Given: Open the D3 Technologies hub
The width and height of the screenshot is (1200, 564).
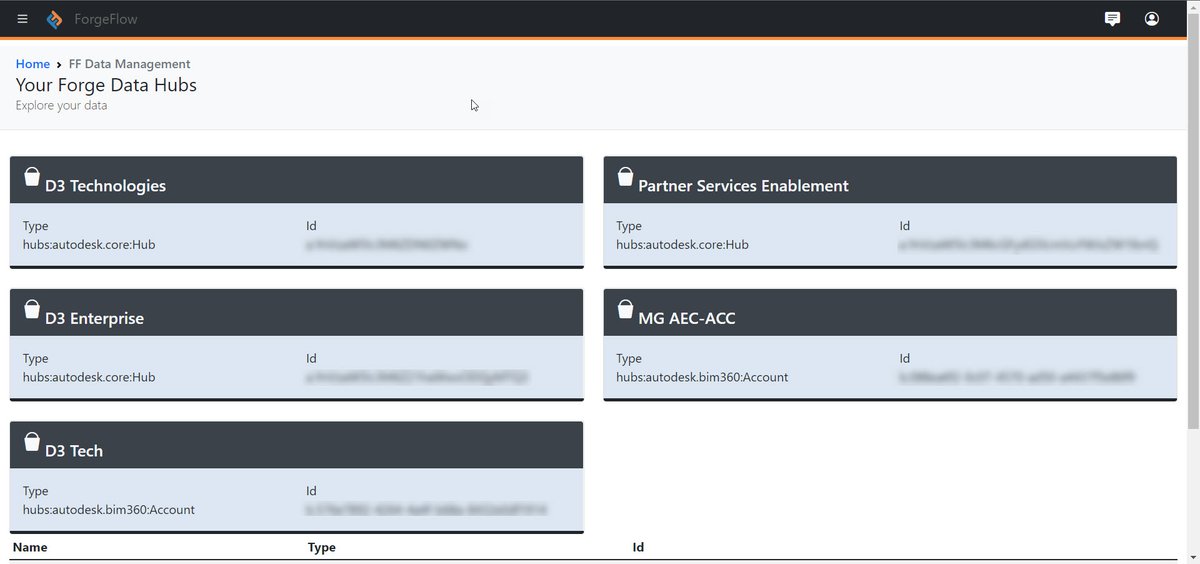Looking at the screenshot, I should 105,186.
